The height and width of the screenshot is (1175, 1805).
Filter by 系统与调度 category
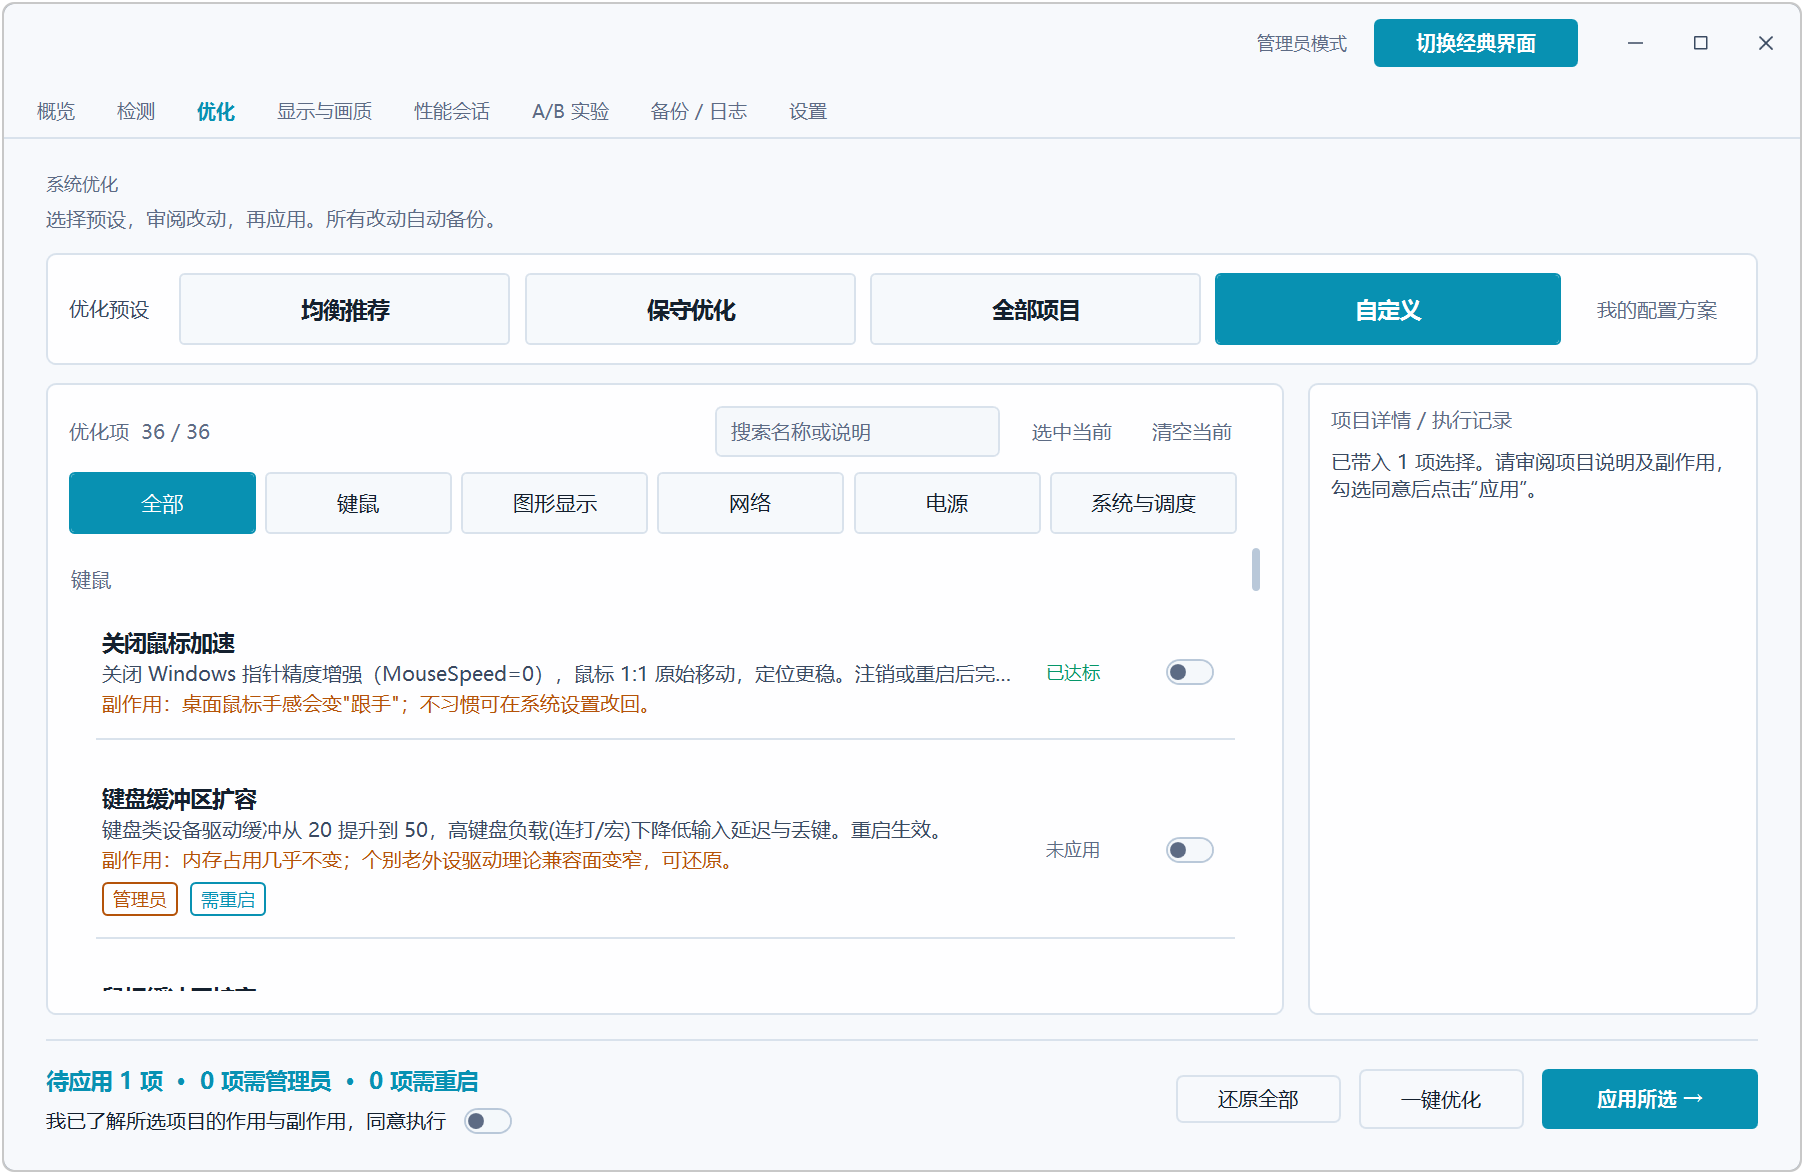tap(1143, 503)
